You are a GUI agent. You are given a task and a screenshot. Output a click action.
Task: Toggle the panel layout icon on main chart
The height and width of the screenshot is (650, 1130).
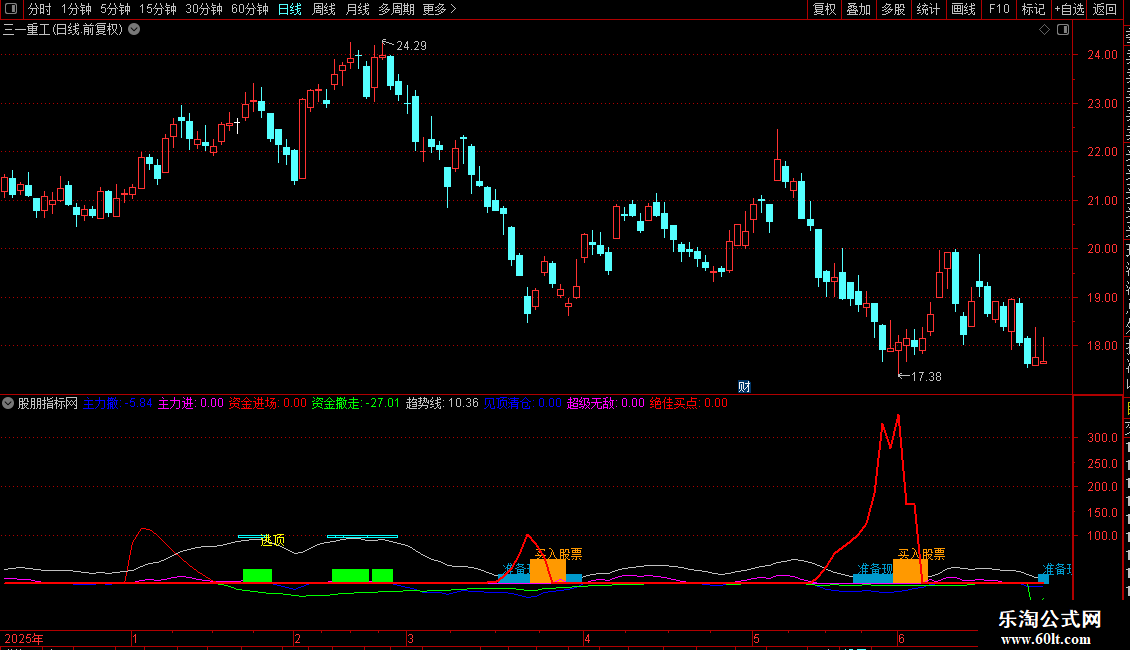[1063, 30]
